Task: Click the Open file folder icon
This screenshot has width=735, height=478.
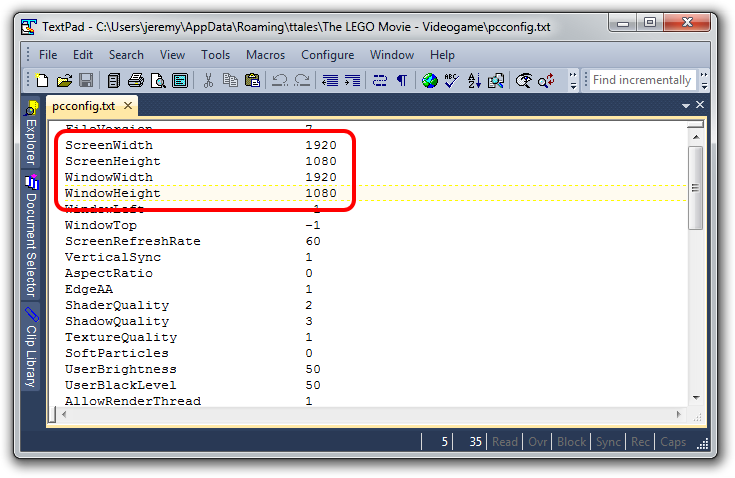Action: (64, 81)
